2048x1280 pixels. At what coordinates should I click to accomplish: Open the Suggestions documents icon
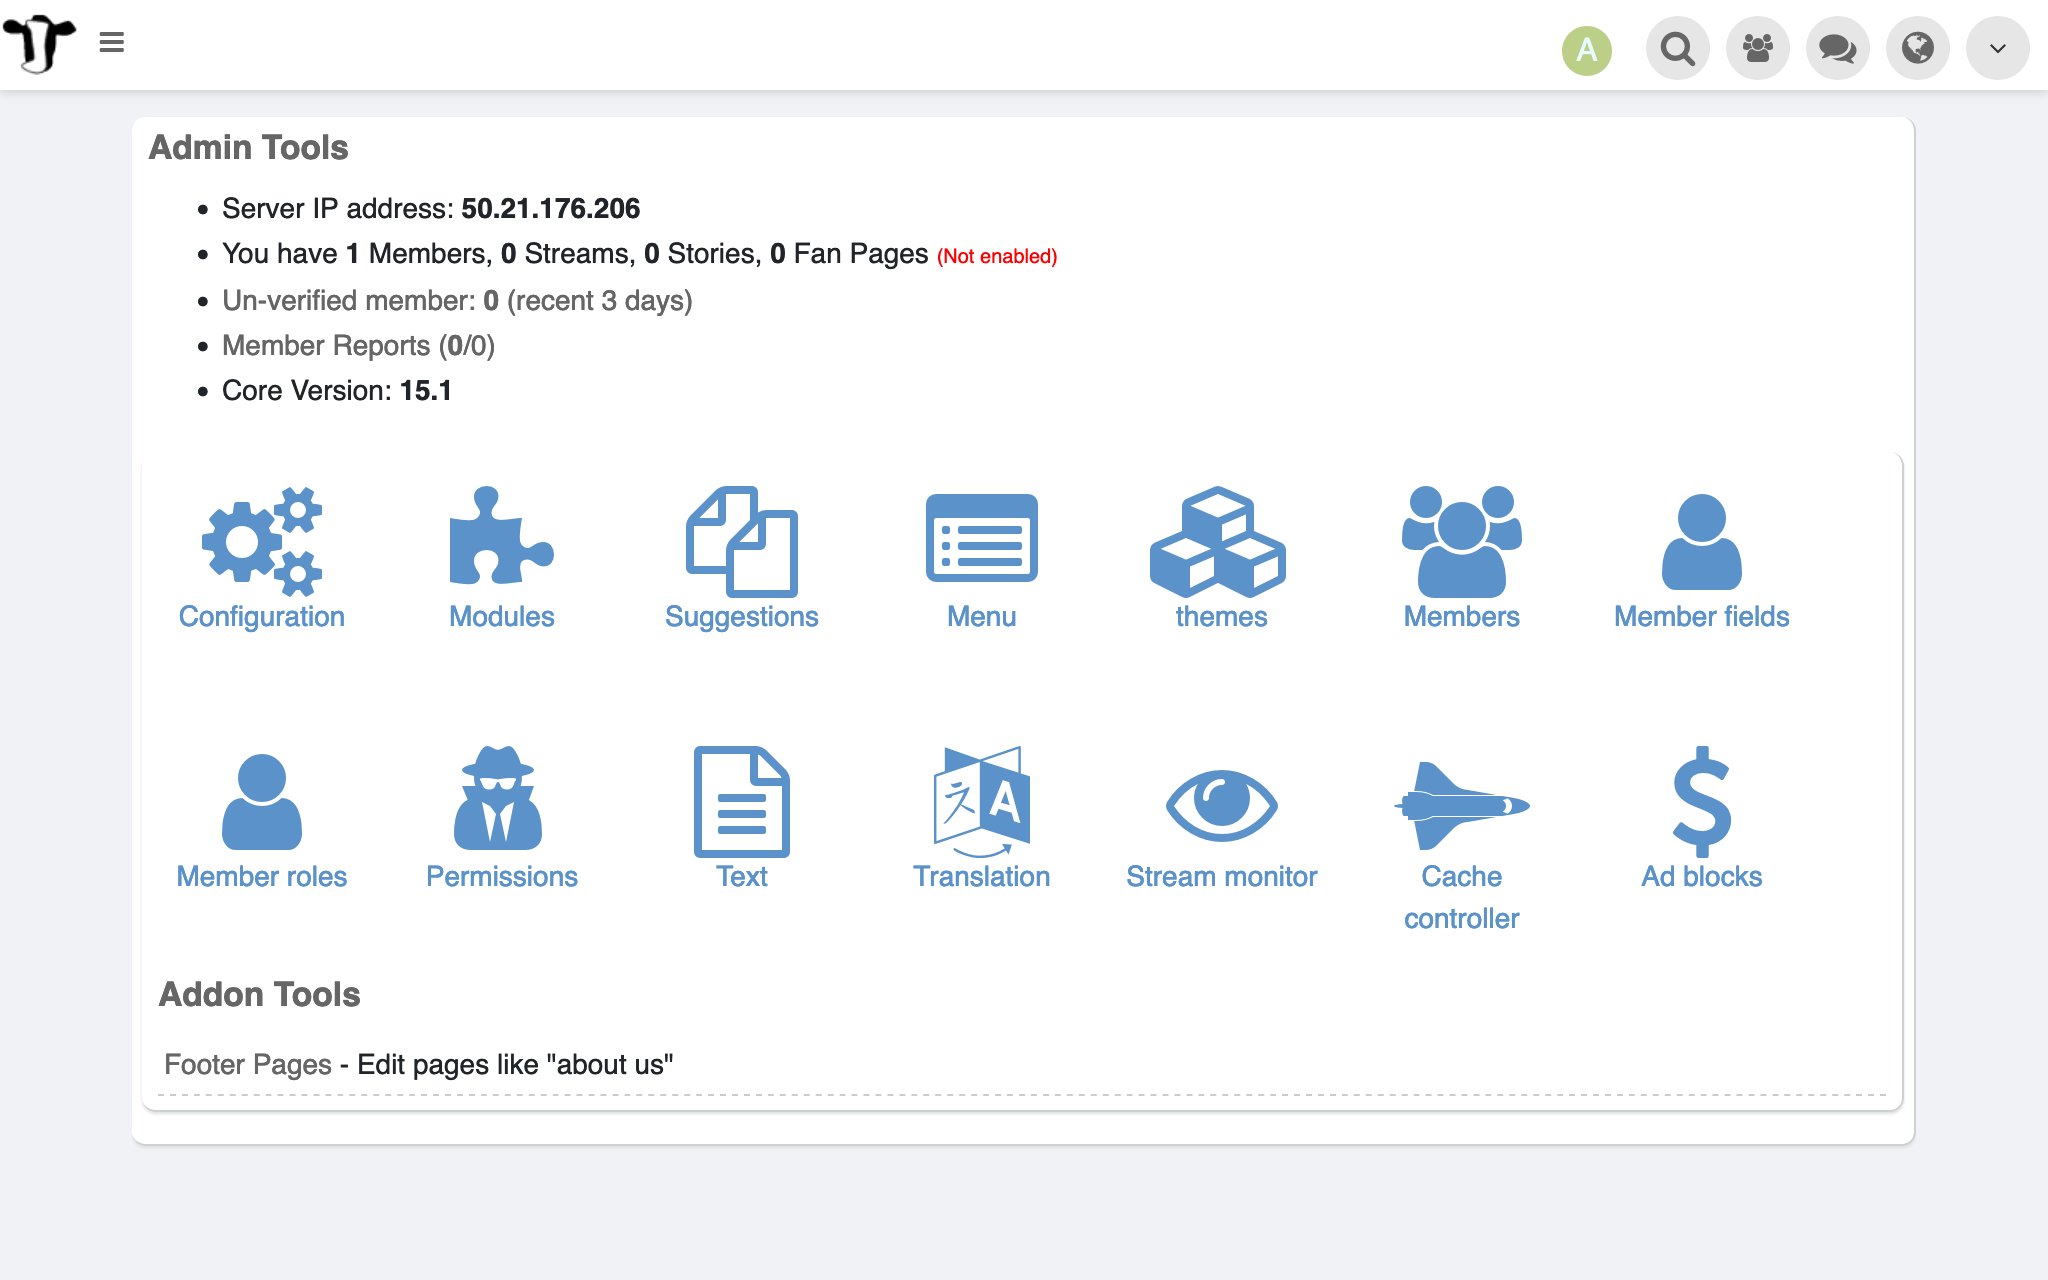click(x=741, y=541)
